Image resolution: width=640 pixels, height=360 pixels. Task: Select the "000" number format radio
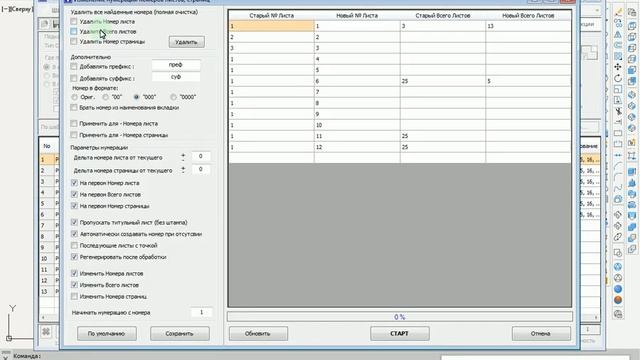point(137,97)
